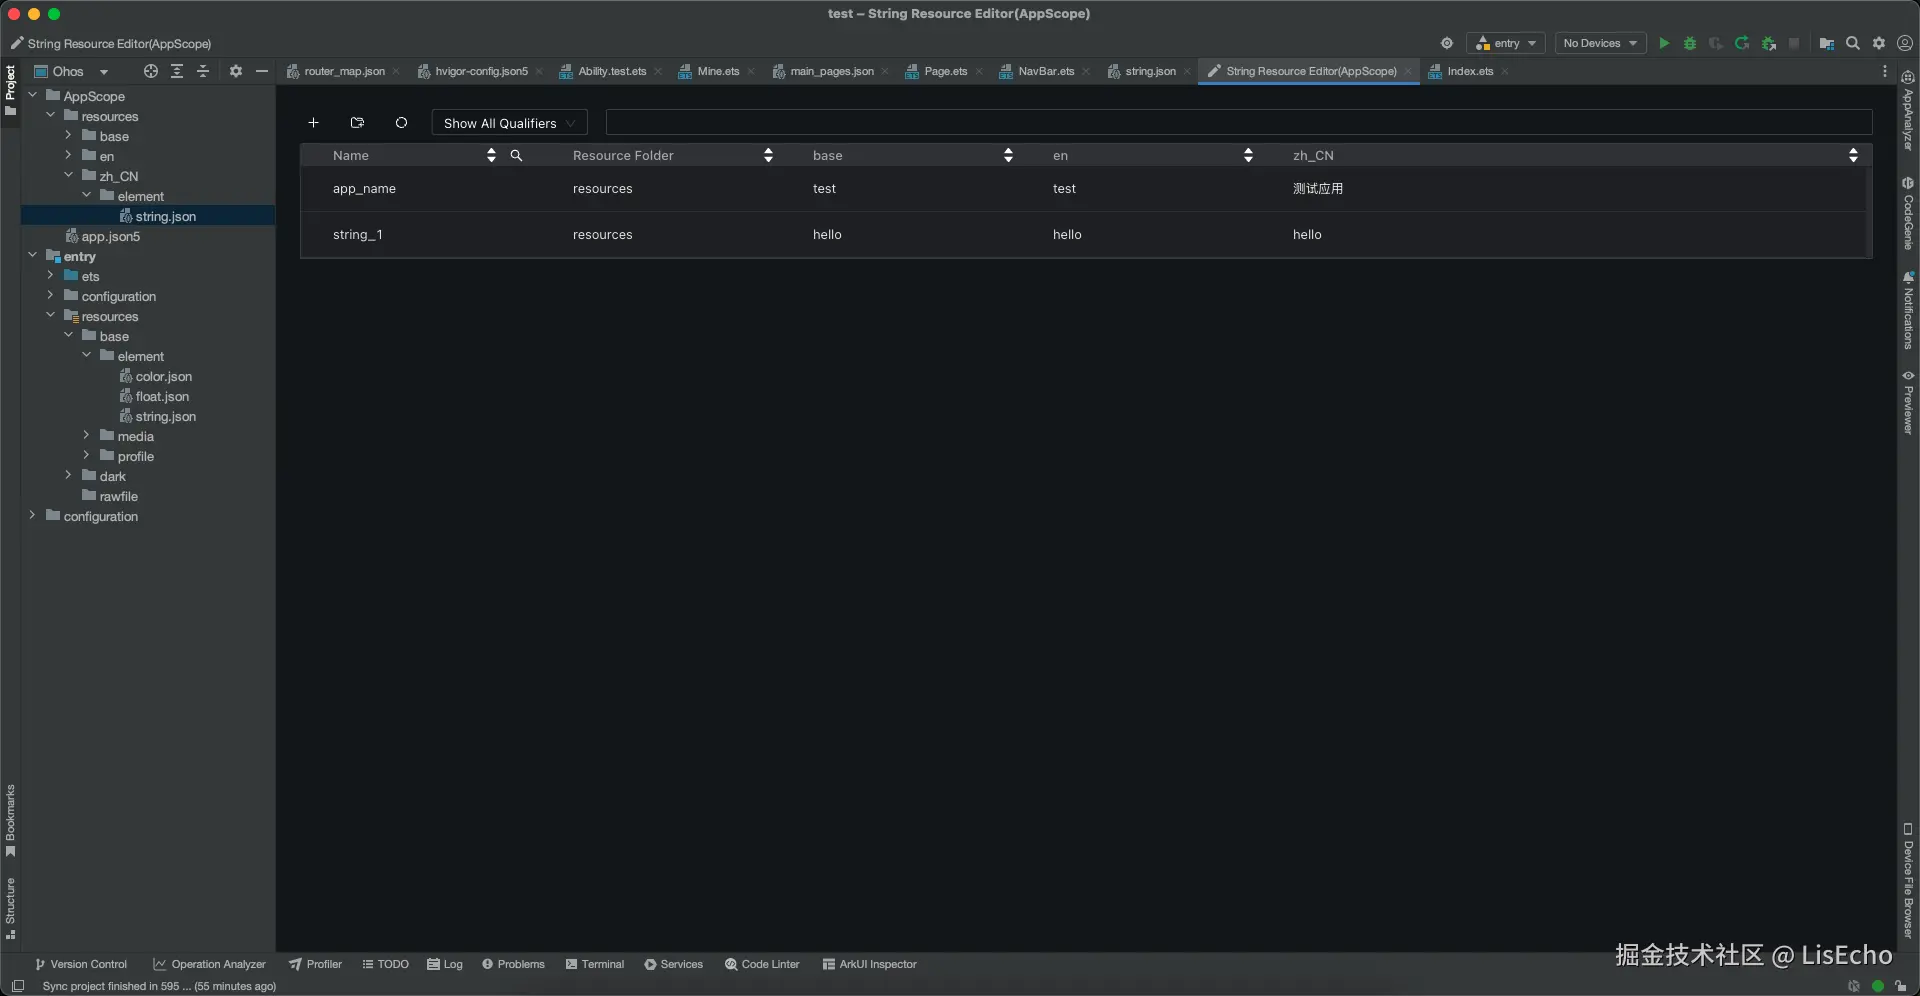
Task: Click the green Debug bug icon
Action: 1690,43
